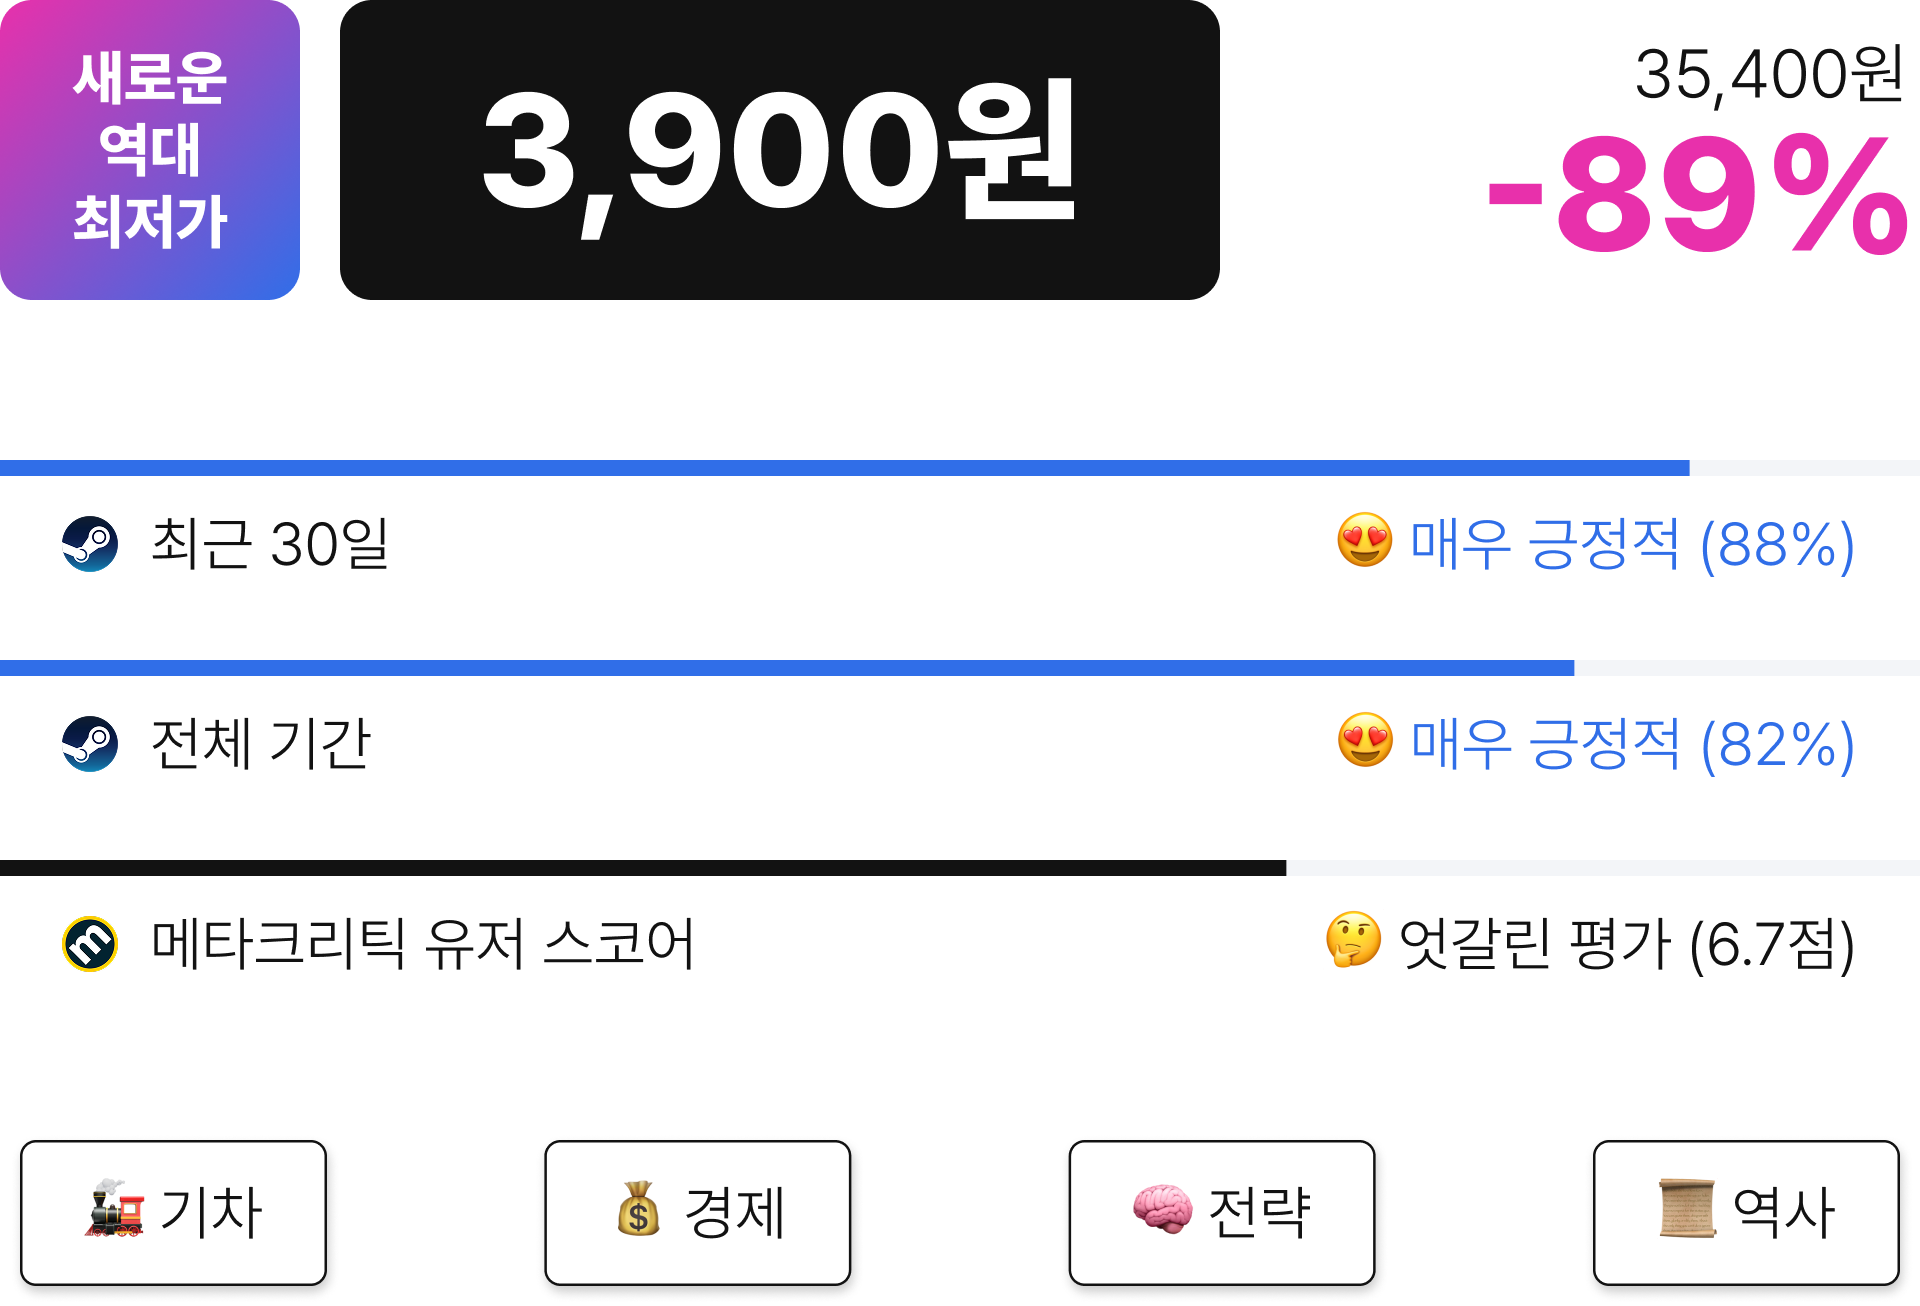Select the 경제 tag button
This screenshot has height=1306, width=1920.
click(x=698, y=1212)
